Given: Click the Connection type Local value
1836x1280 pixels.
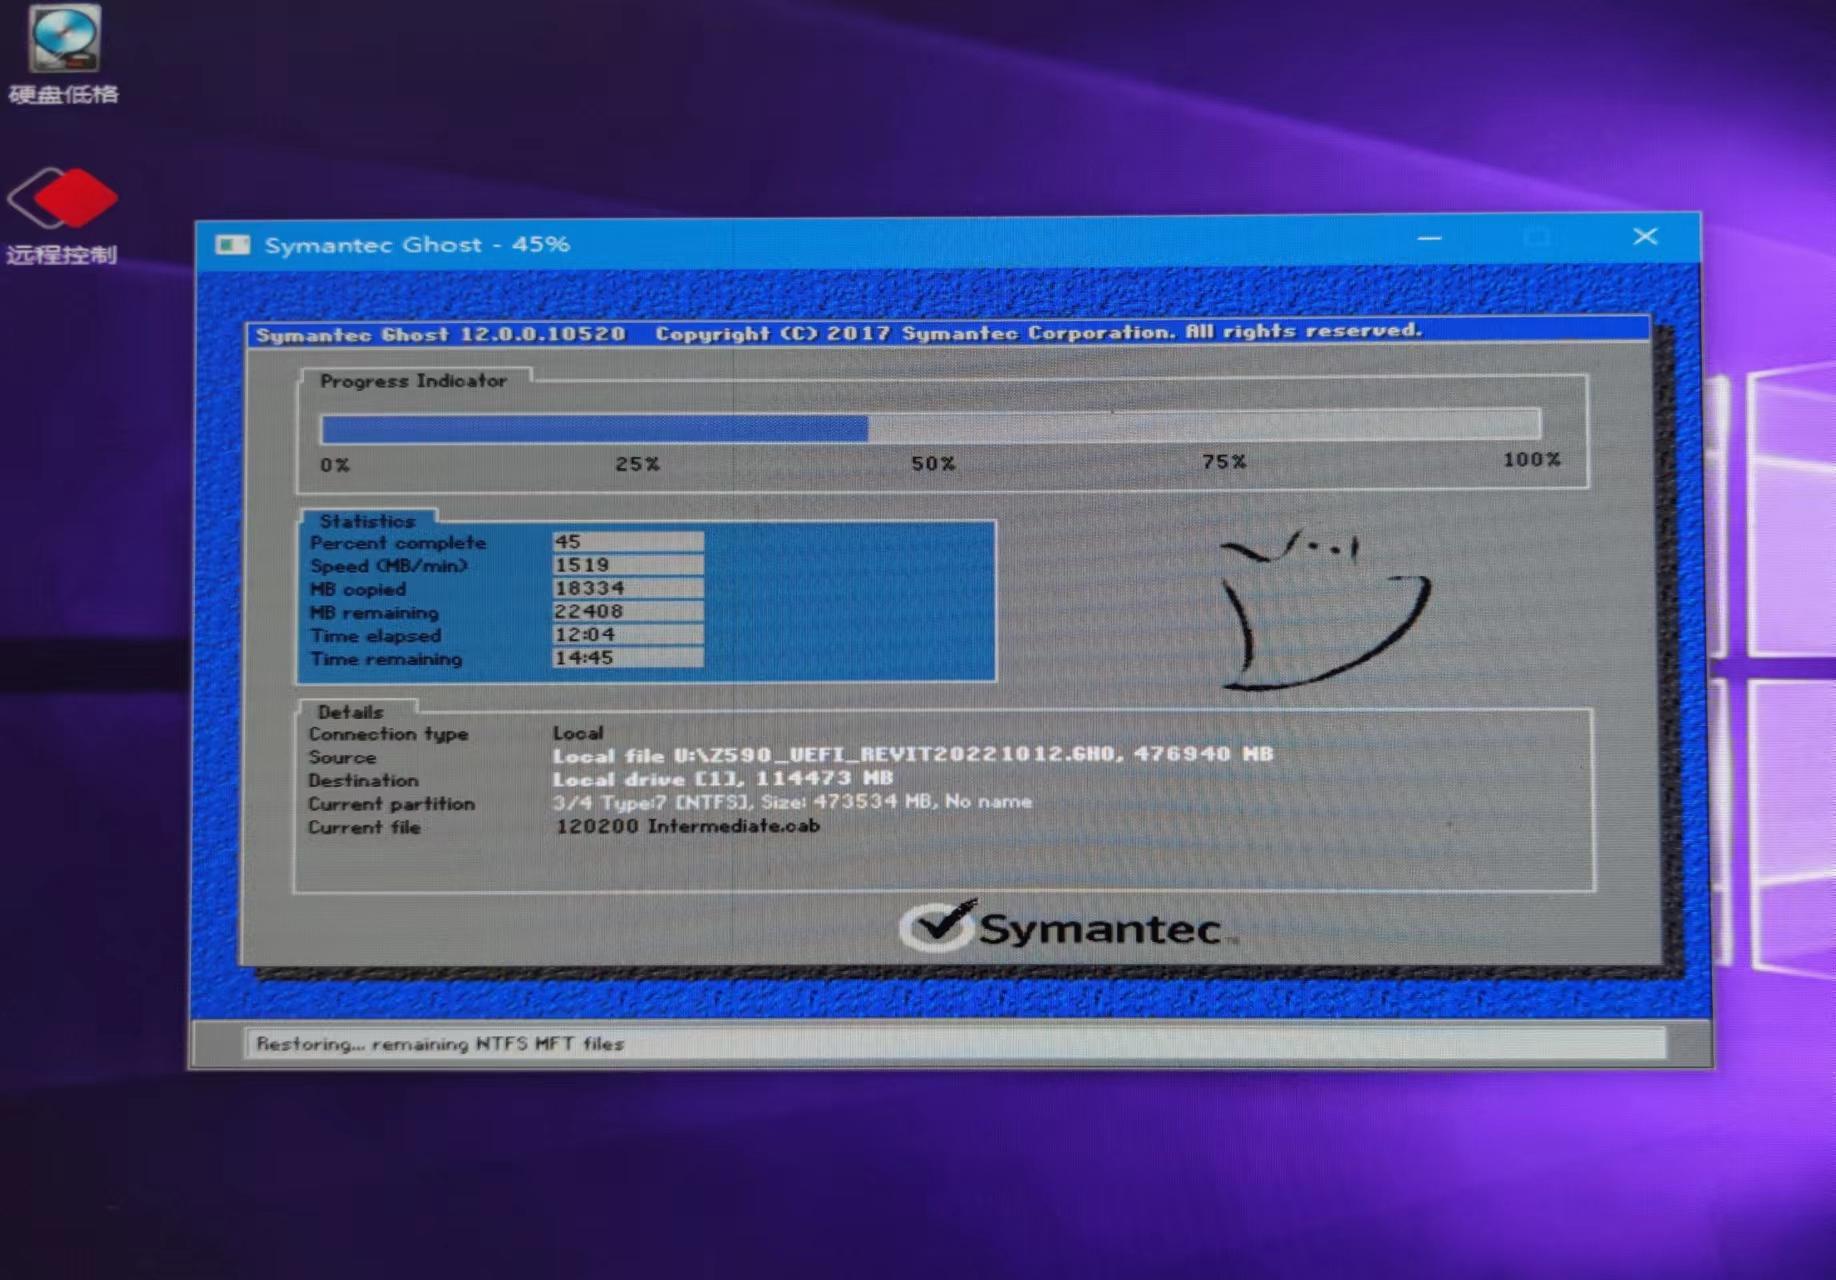Looking at the screenshot, I should [x=578, y=732].
